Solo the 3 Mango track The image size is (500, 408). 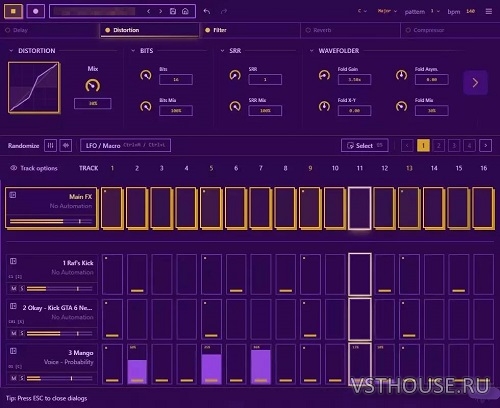tap(22, 378)
